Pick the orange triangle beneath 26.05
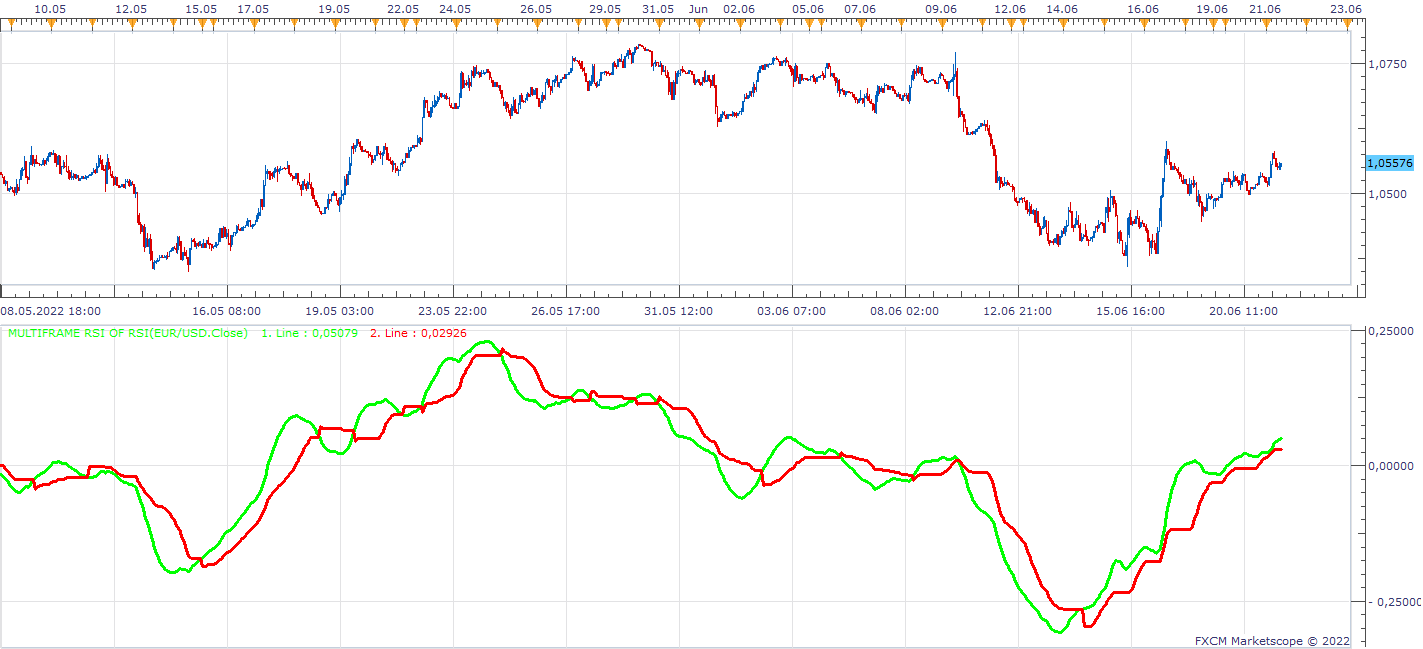 [x=536, y=22]
